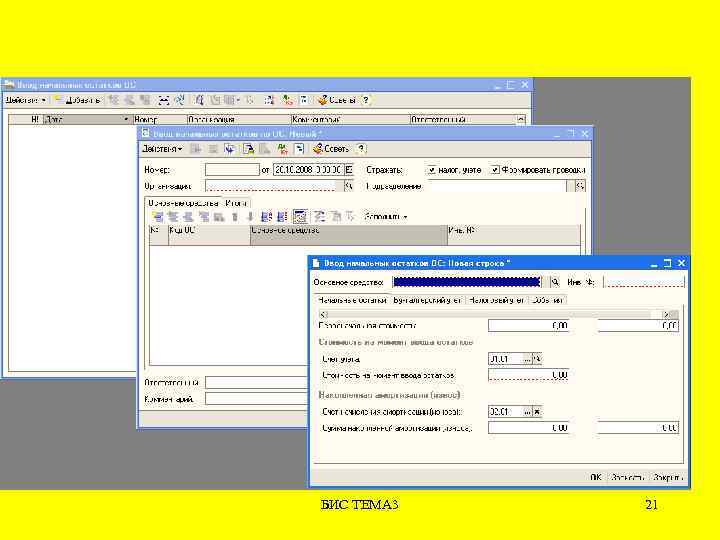720x540 pixels.
Task: Open the Заполнить dropdown in table toolbar
Action: [386, 216]
